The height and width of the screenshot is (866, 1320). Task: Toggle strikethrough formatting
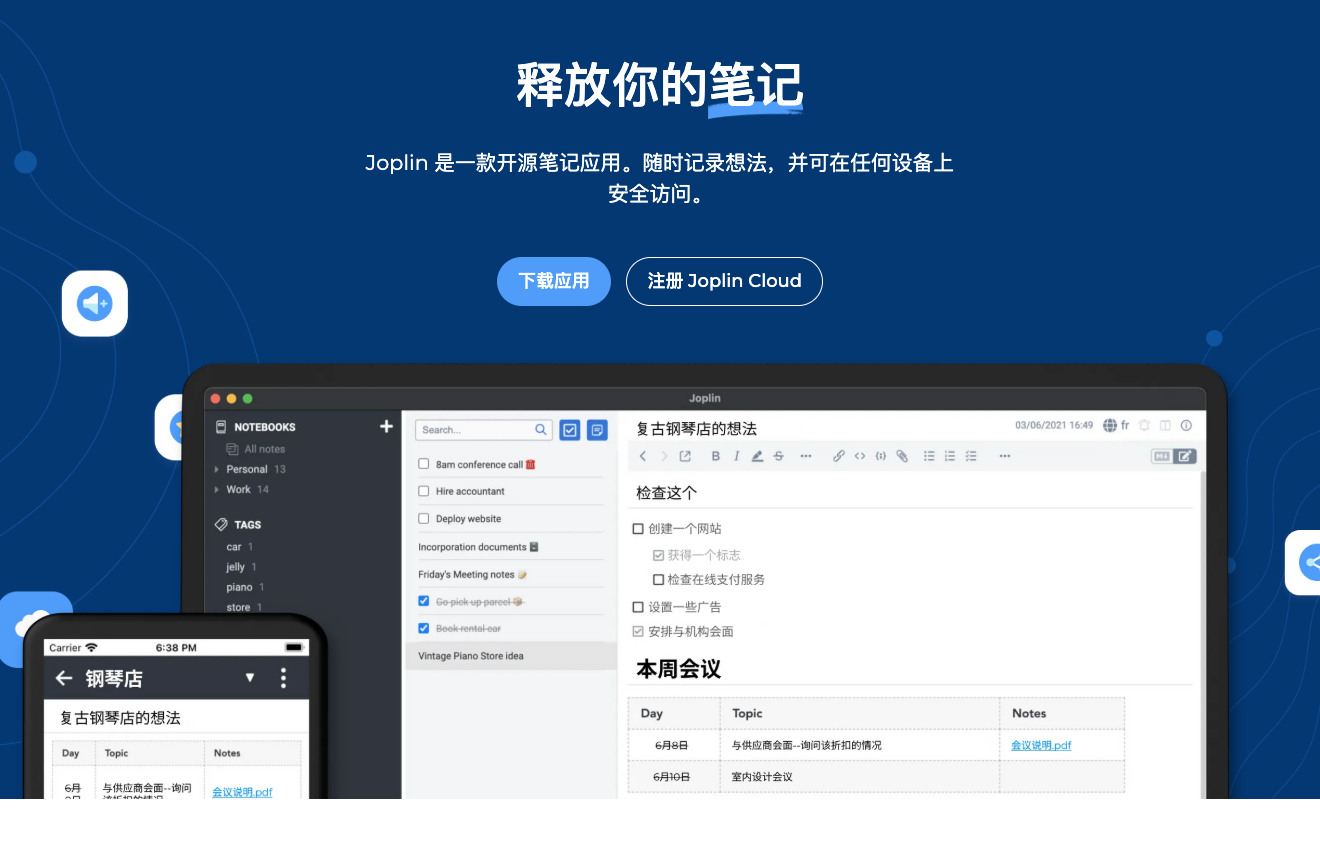pyautogui.click(x=779, y=456)
